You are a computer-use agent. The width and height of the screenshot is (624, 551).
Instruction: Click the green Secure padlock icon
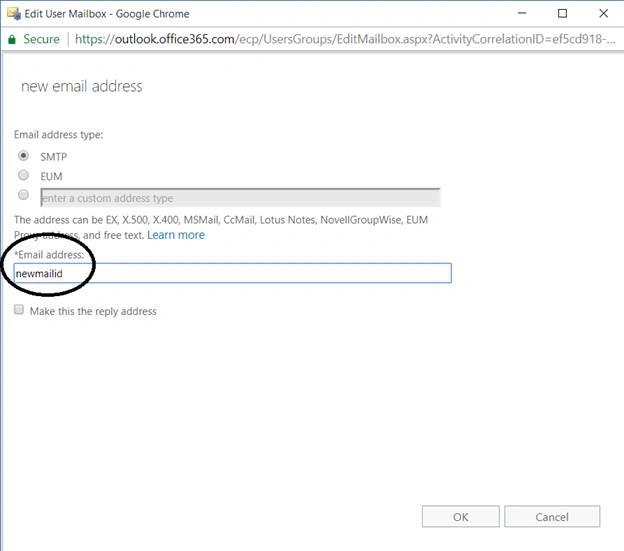point(12,39)
